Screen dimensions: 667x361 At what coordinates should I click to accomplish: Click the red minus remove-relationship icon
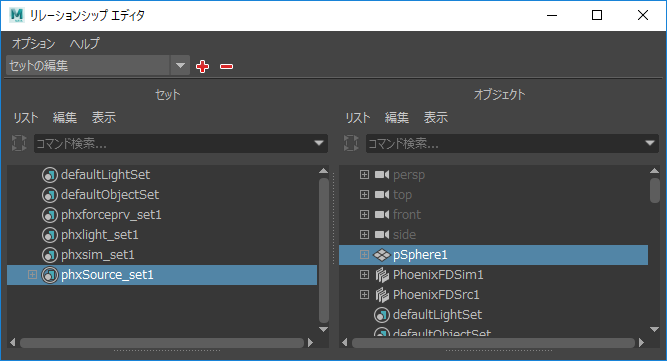(x=226, y=66)
